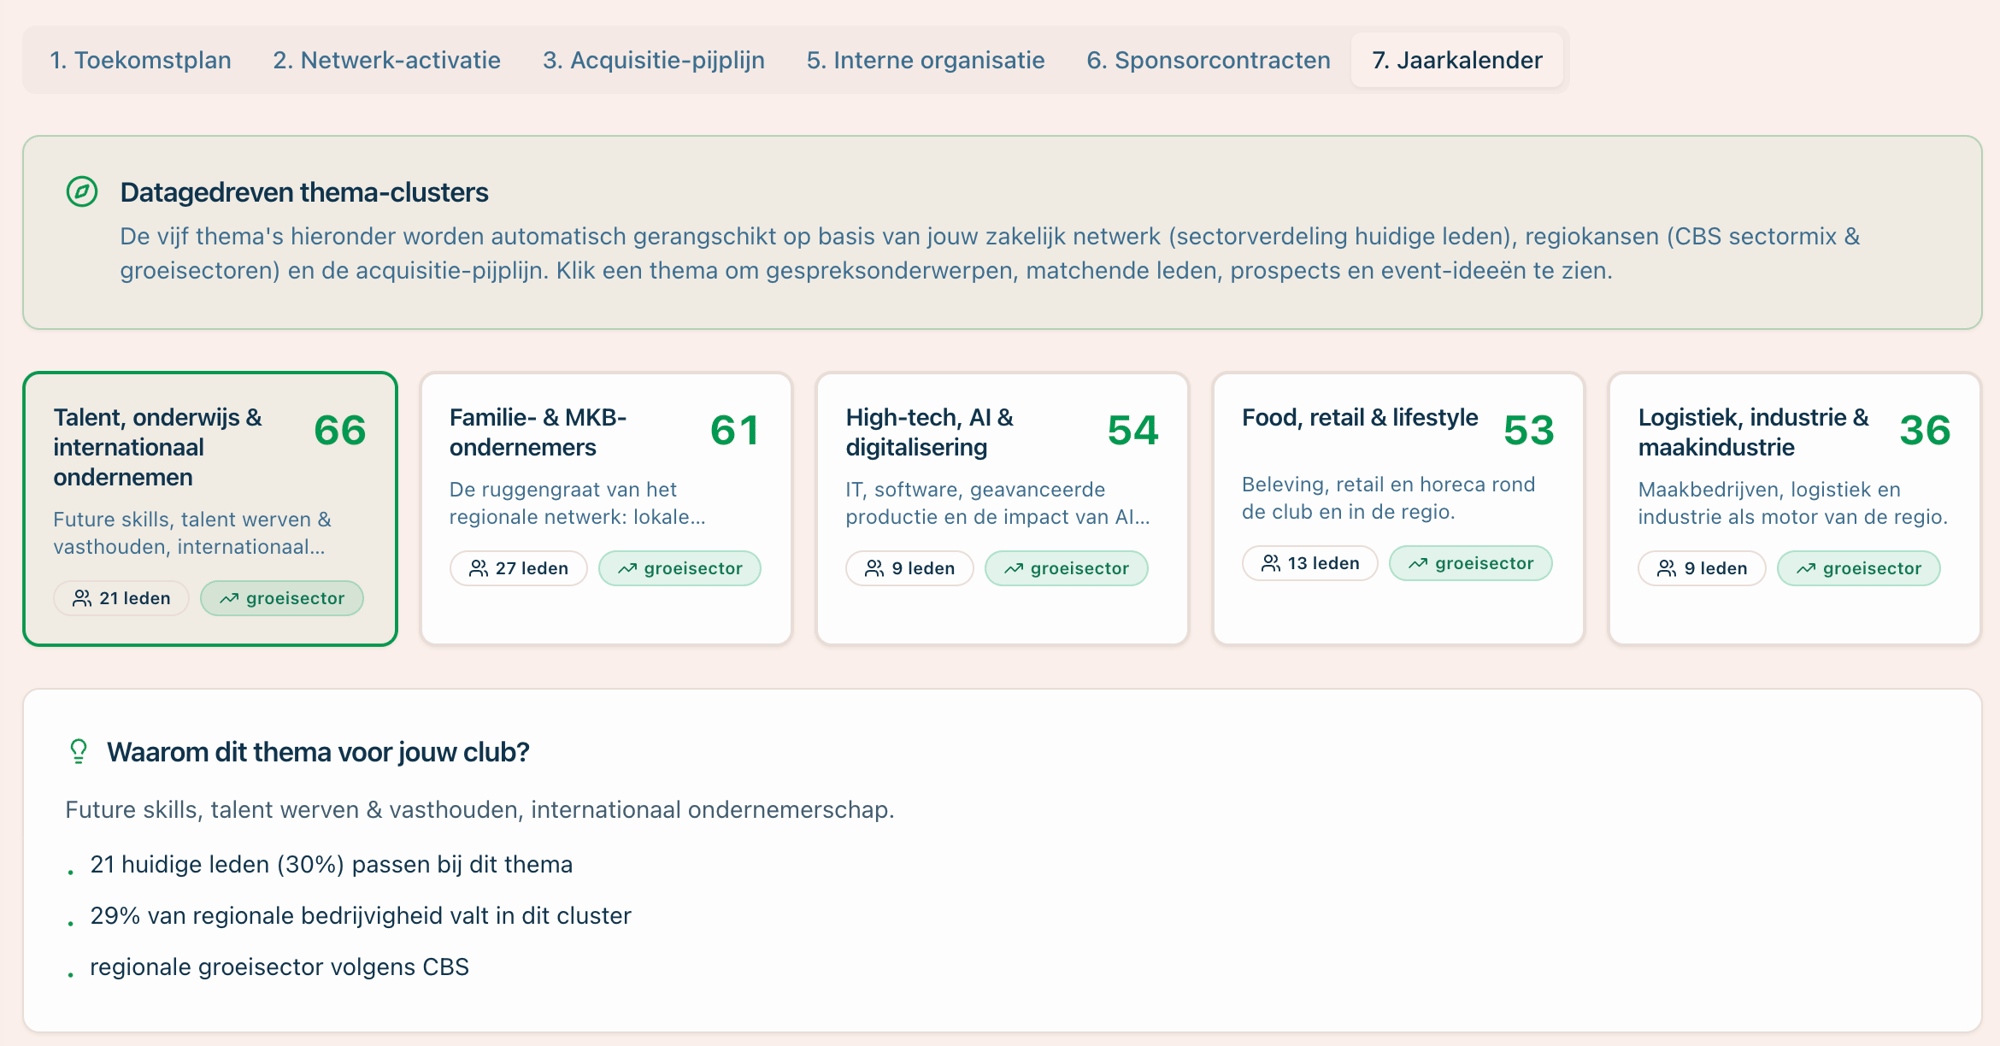Viewport: 2000px width, 1046px height.
Task: Click people icon in 27 leden badge
Action: click(478, 568)
